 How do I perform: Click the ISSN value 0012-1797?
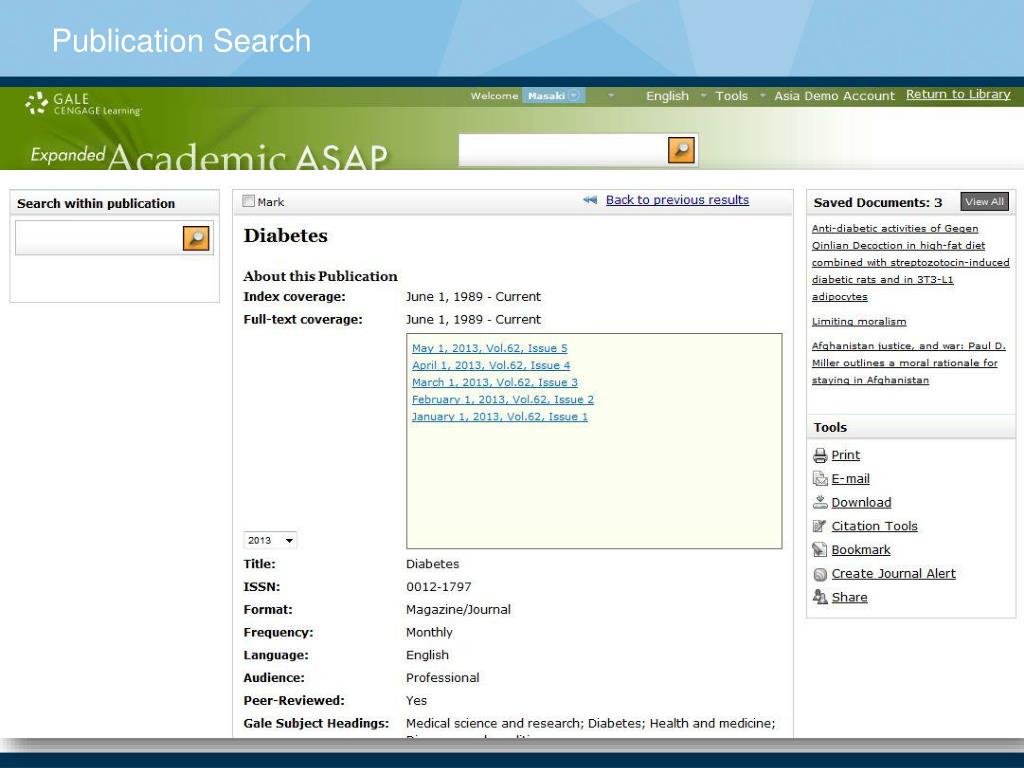point(438,586)
